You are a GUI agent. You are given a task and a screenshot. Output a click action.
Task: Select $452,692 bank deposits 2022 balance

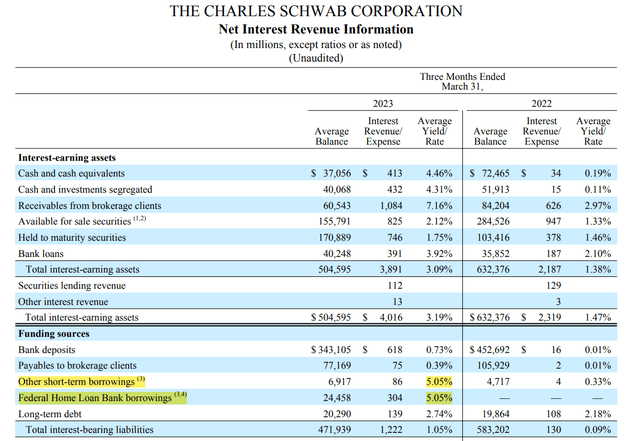point(489,350)
